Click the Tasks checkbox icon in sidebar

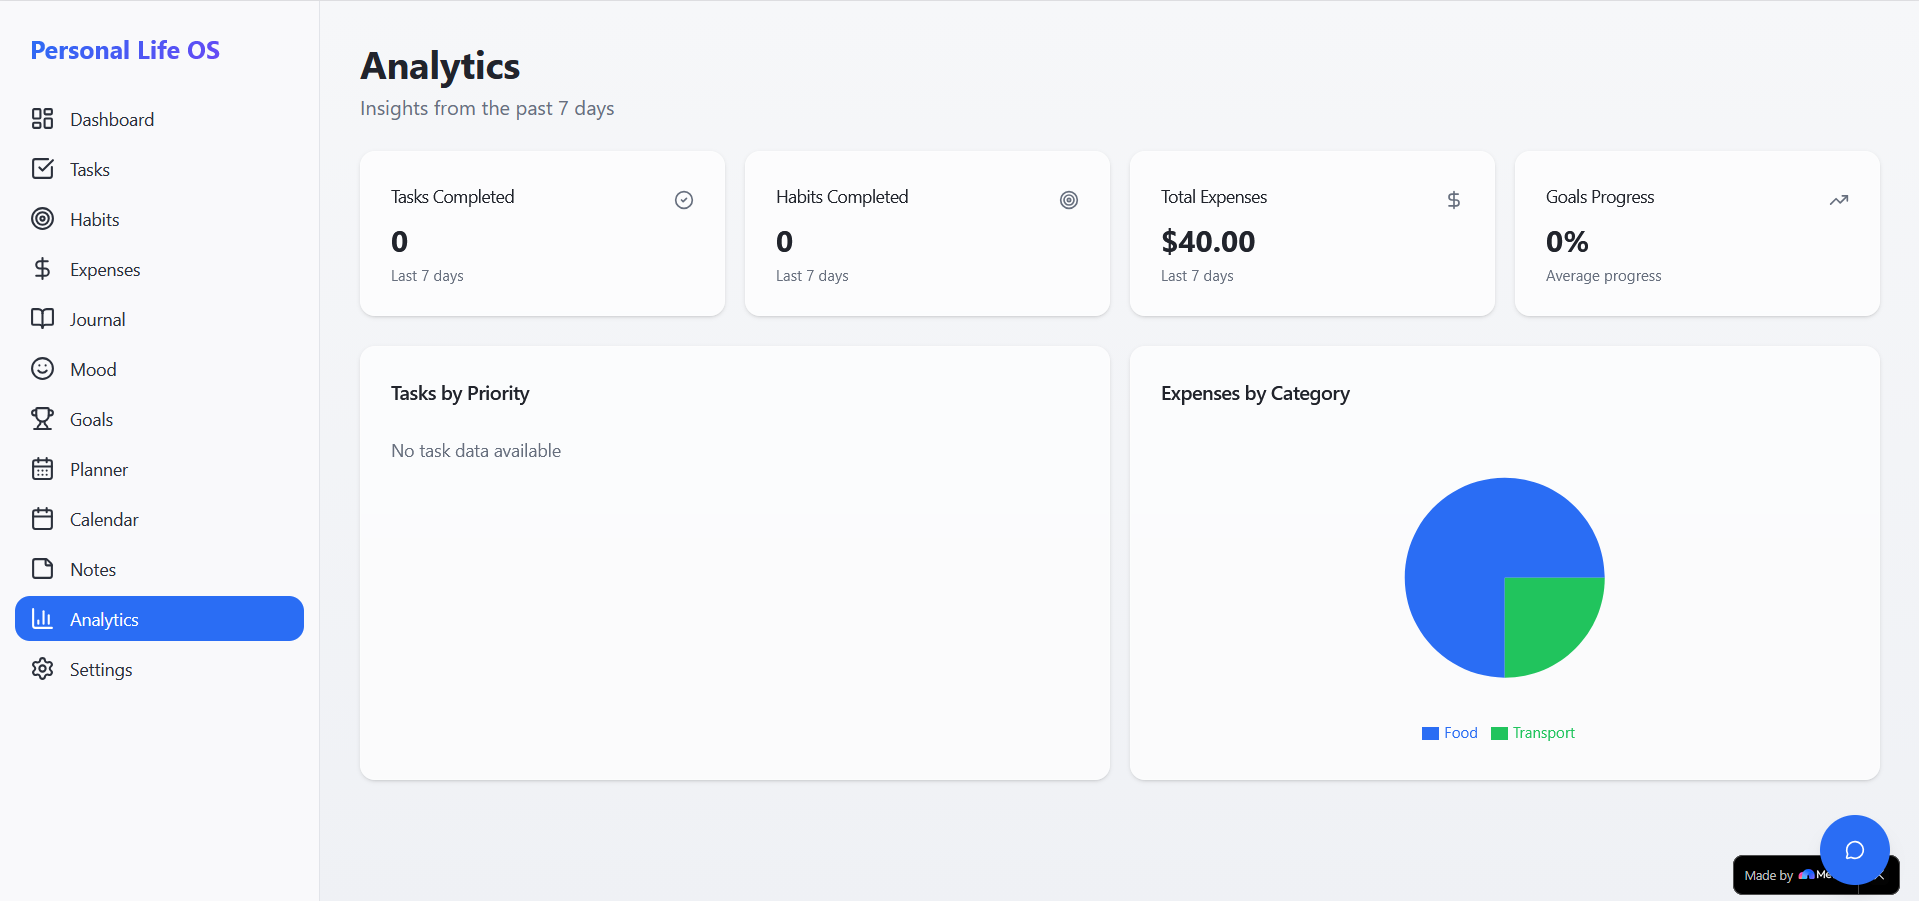click(x=42, y=169)
